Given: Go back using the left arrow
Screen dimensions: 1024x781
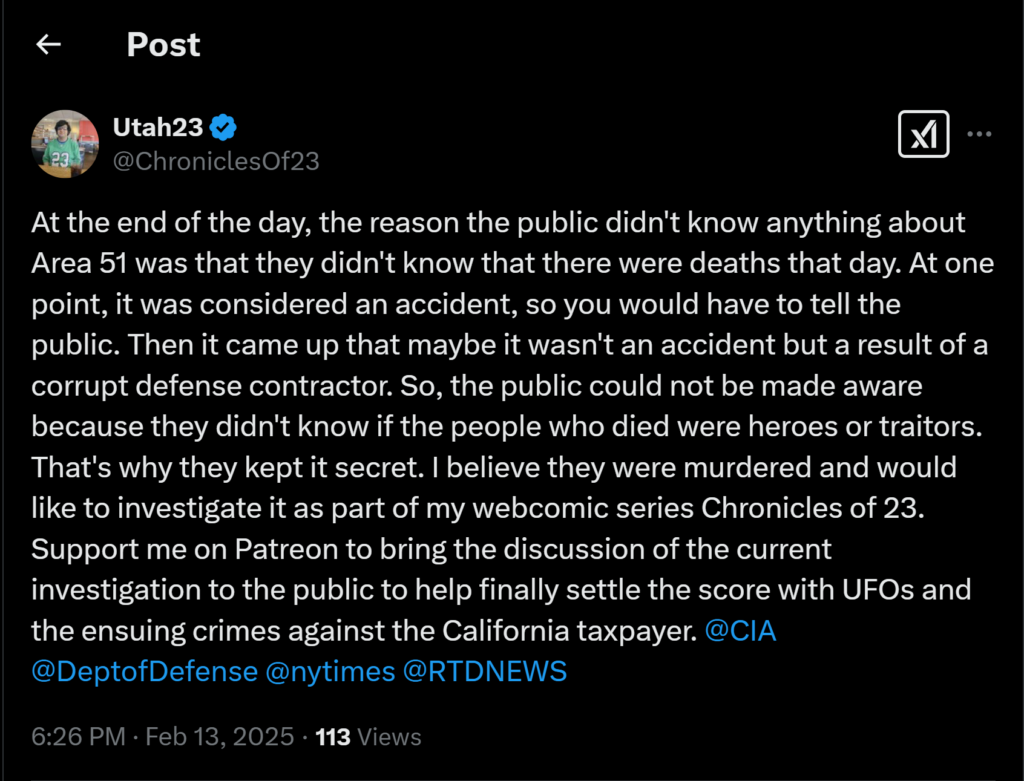Looking at the screenshot, I should pos(48,45).
